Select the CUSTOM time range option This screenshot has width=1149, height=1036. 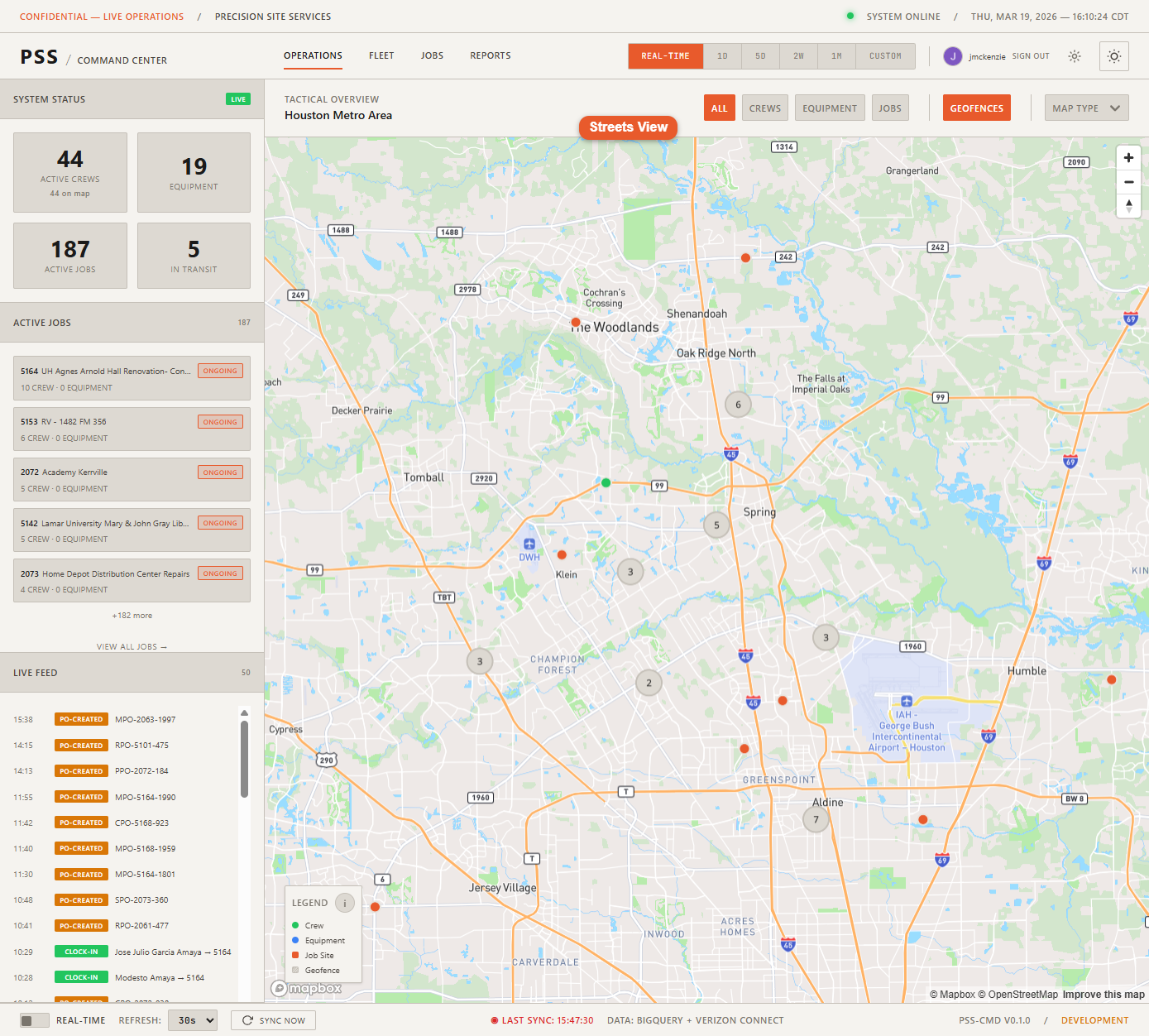tap(884, 56)
